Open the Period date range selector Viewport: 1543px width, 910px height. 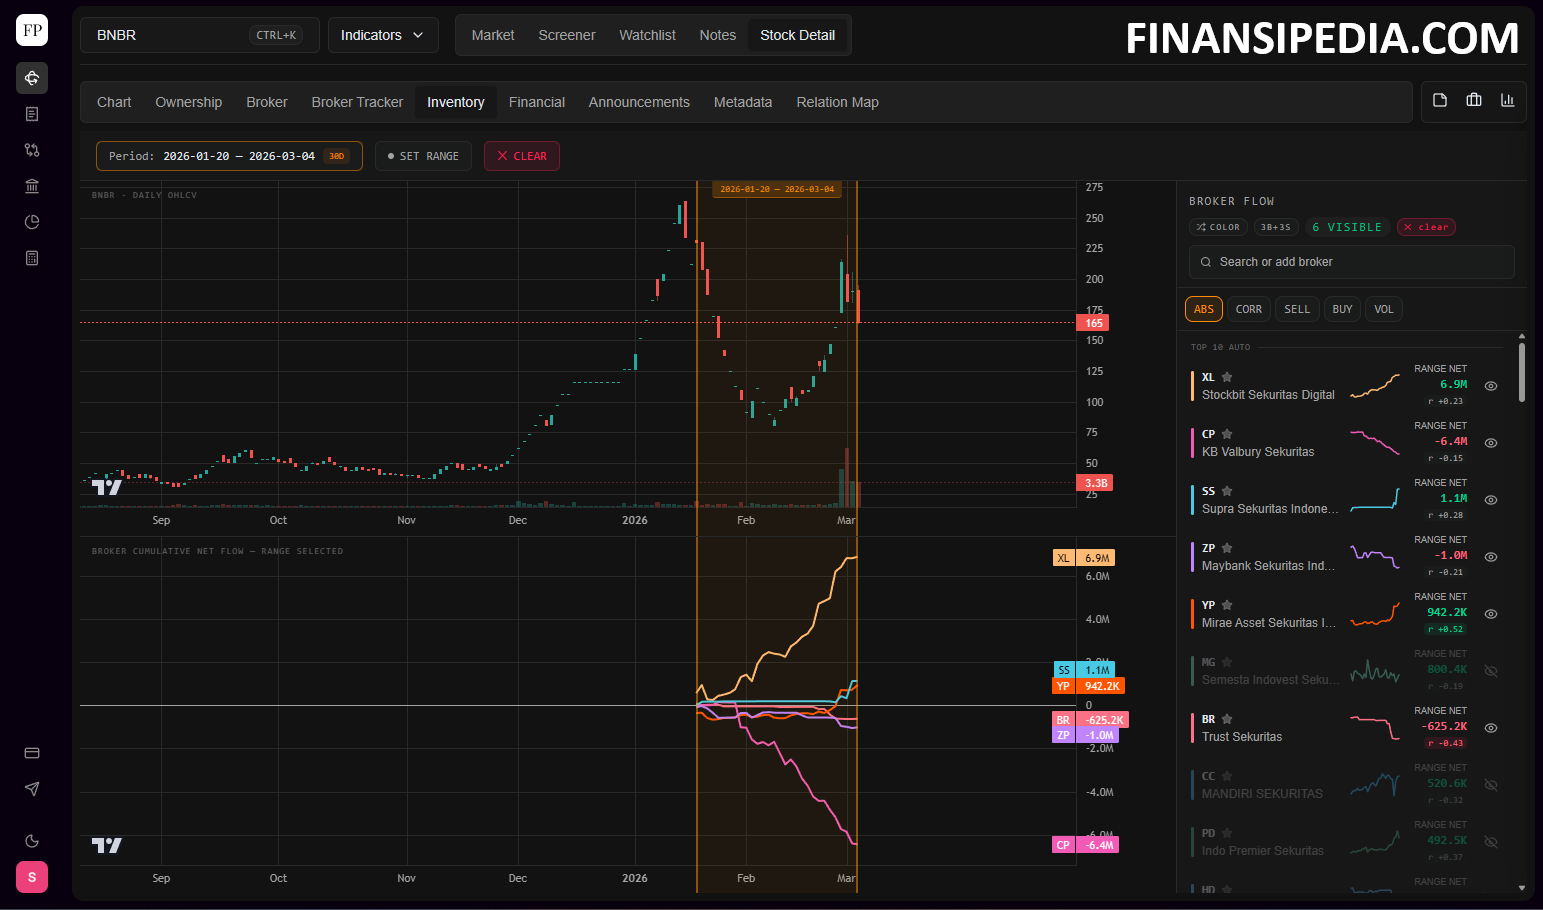229,156
